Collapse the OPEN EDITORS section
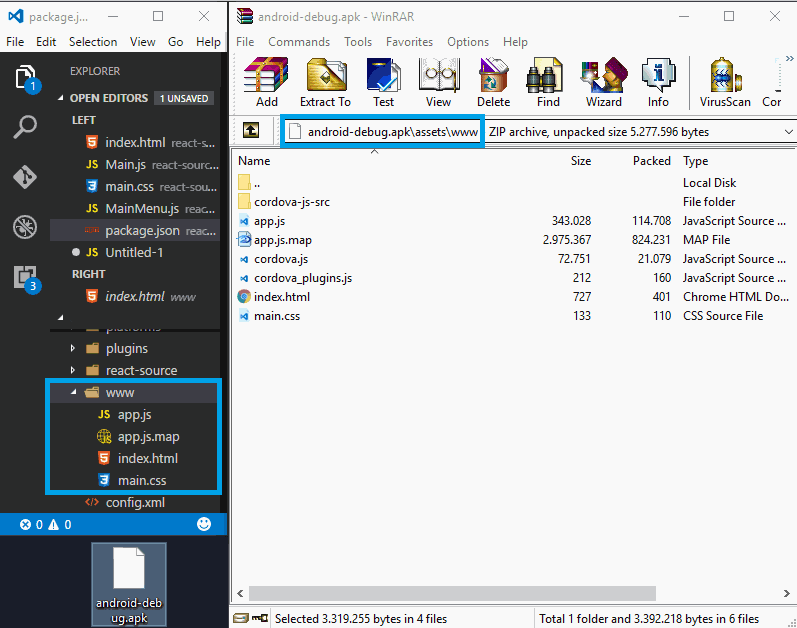797x628 pixels. click(x=61, y=98)
